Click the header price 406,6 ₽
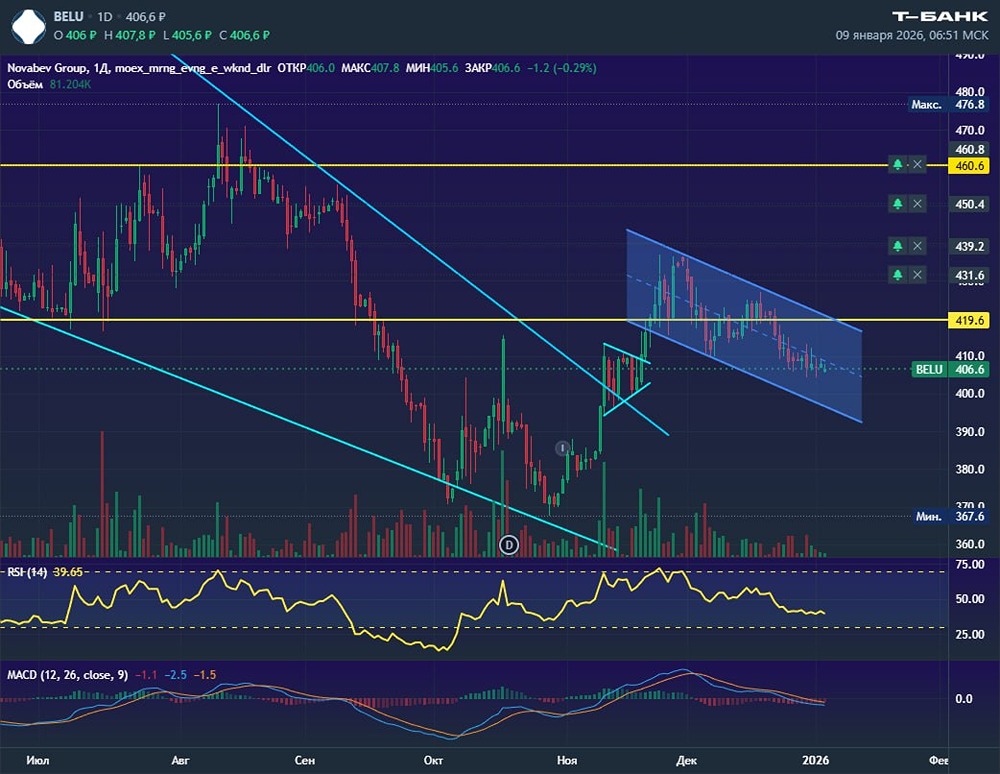This screenshot has width=1000, height=774. (x=145, y=17)
